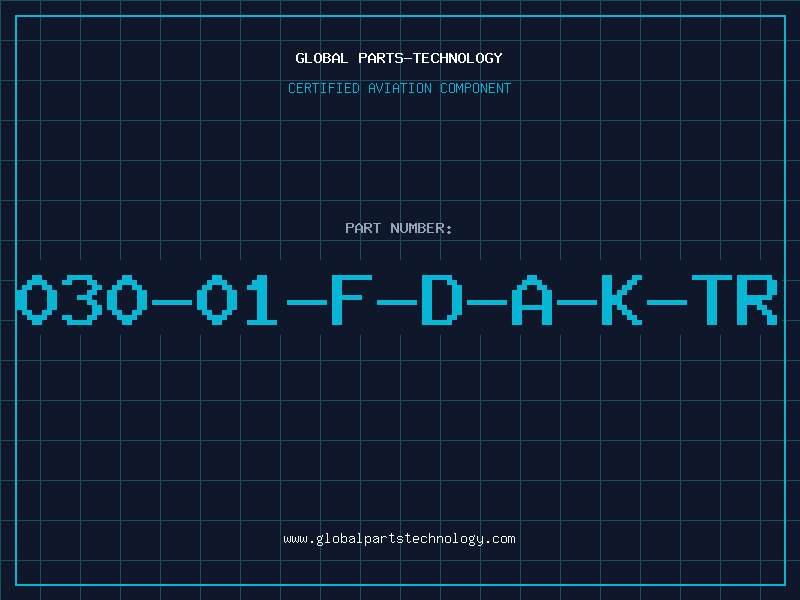The image size is (800, 600).
Task: Click the dash between 030 and 01
Action: point(172,303)
